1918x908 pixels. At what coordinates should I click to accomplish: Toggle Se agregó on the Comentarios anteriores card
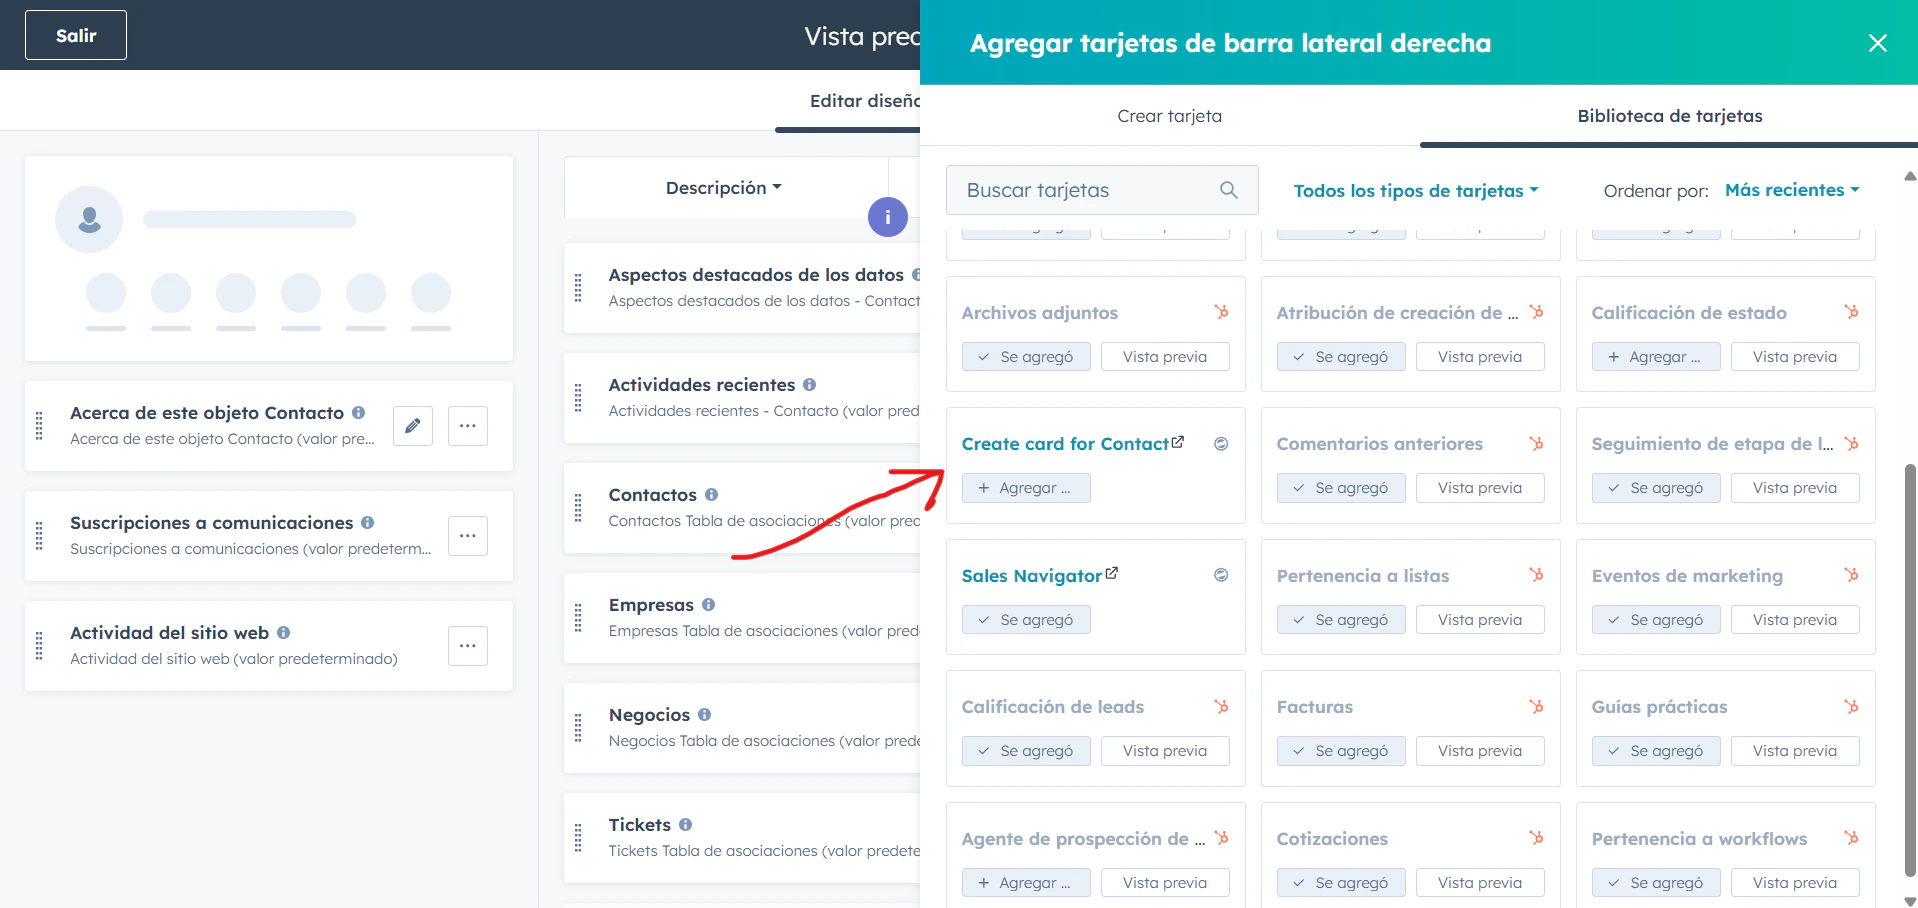click(x=1341, y=488)
